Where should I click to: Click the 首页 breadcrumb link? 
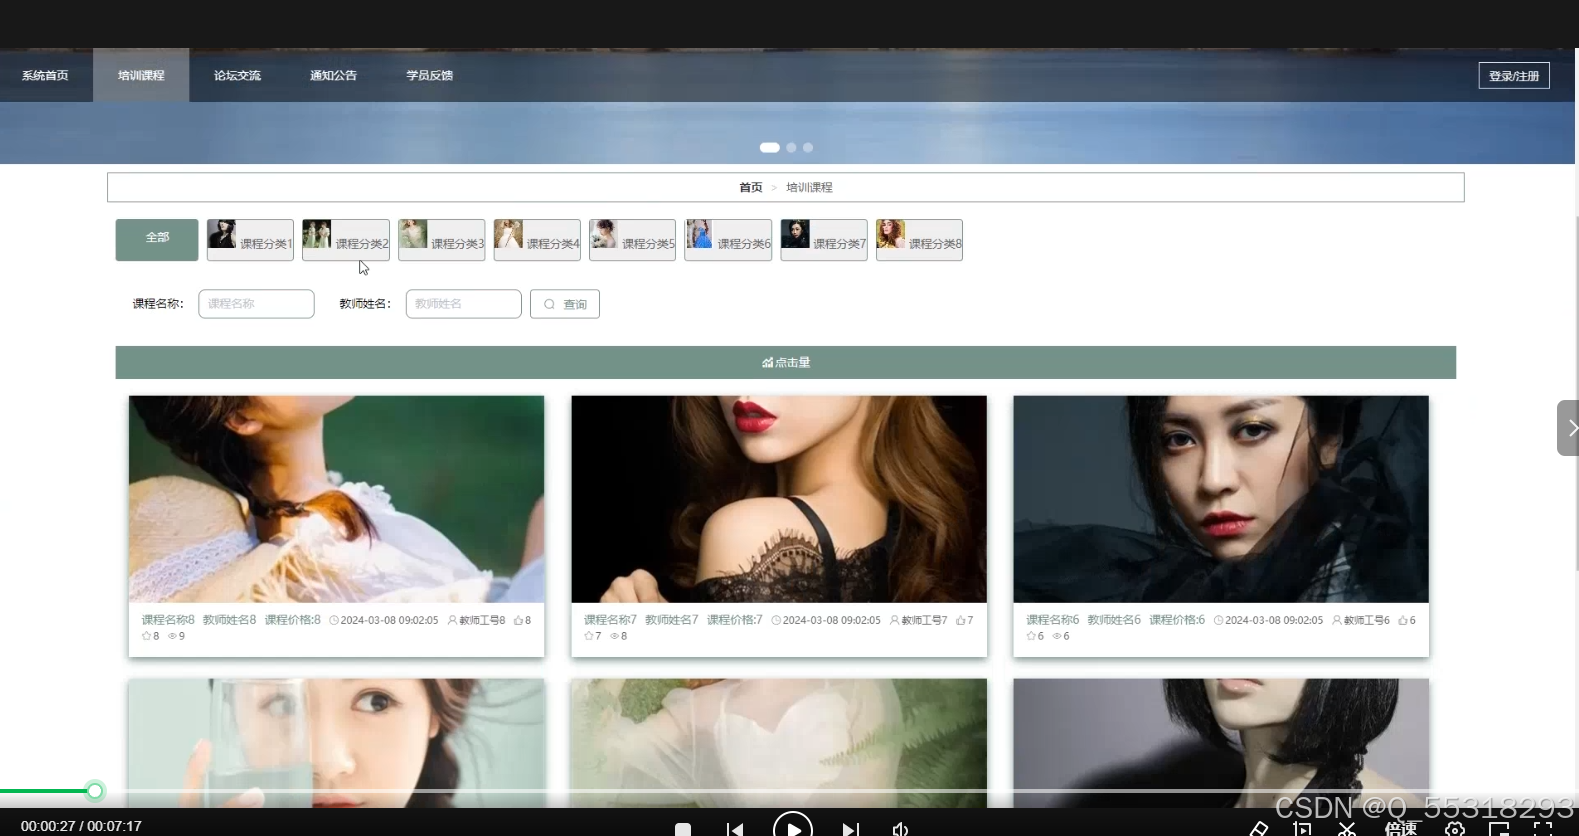click(x=750, y=187)
